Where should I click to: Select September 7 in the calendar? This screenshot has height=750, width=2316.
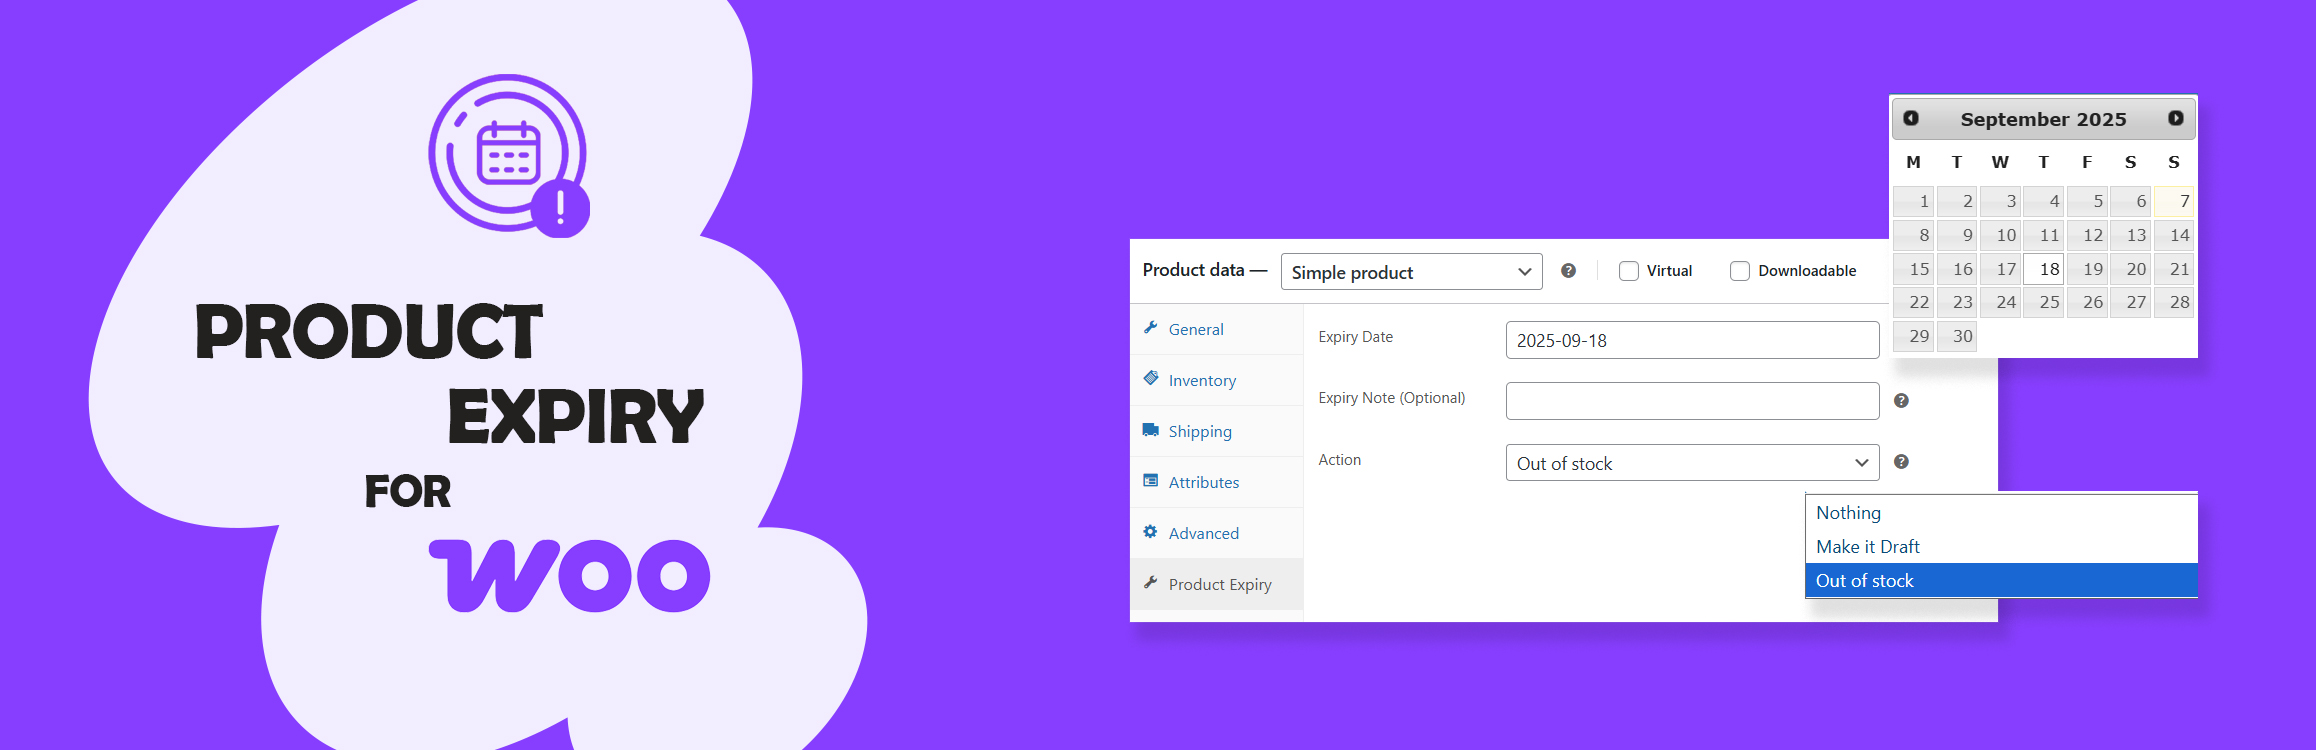2174,201
